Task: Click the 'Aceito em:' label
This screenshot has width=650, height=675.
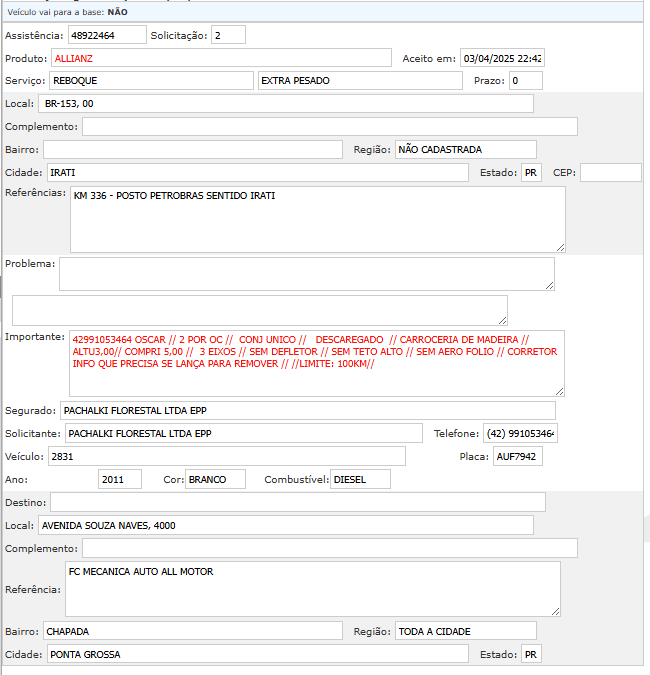Action: pos(429,59)
